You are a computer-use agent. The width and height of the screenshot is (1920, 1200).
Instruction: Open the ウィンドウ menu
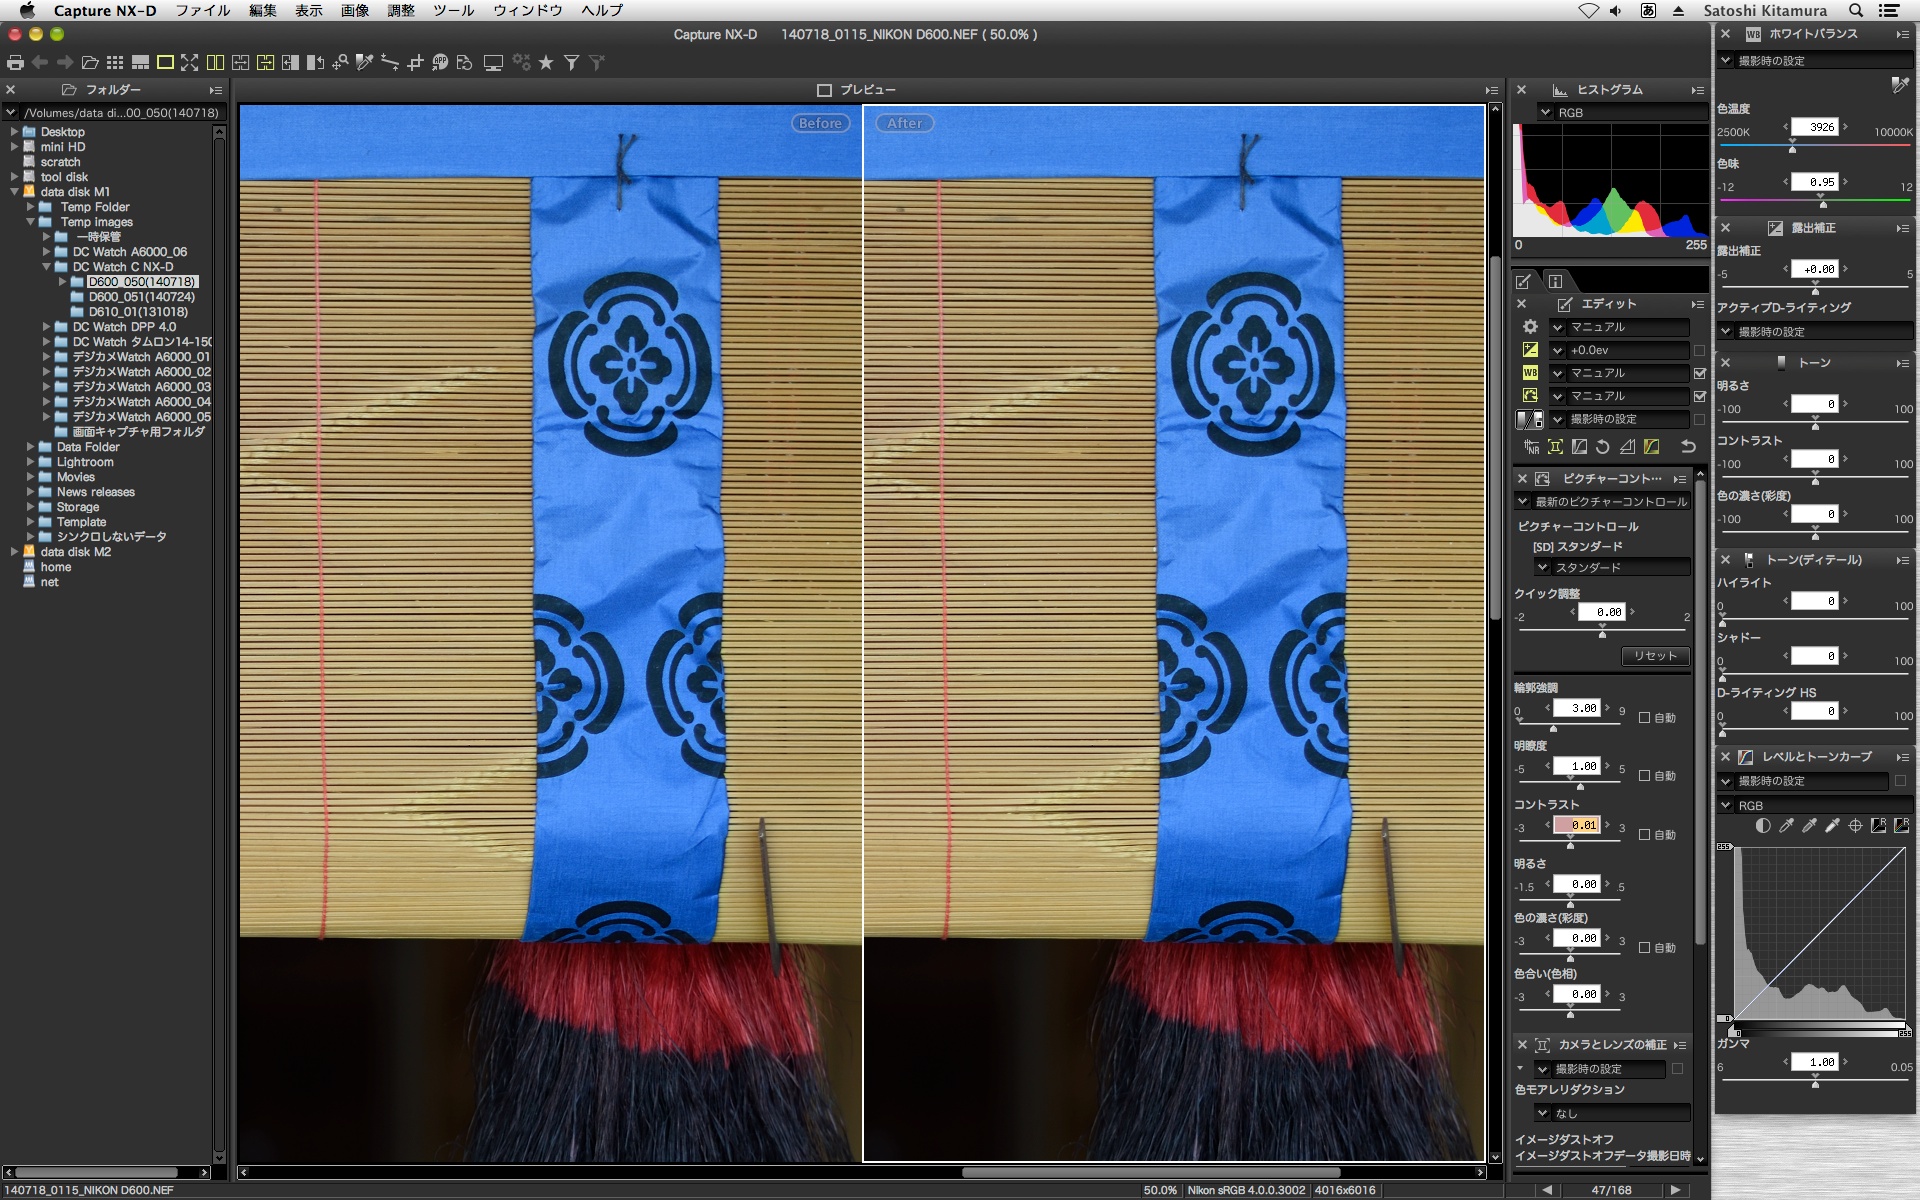coord(527,10)
